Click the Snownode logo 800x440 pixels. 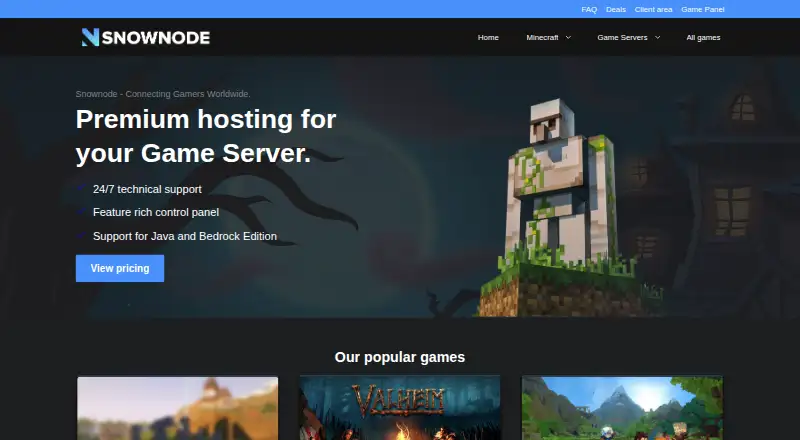coord(146,37)
